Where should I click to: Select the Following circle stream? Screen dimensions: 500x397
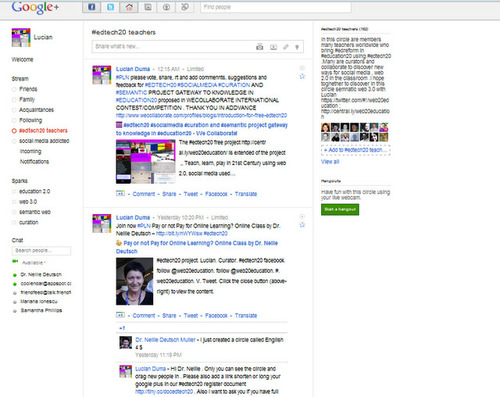31,120
